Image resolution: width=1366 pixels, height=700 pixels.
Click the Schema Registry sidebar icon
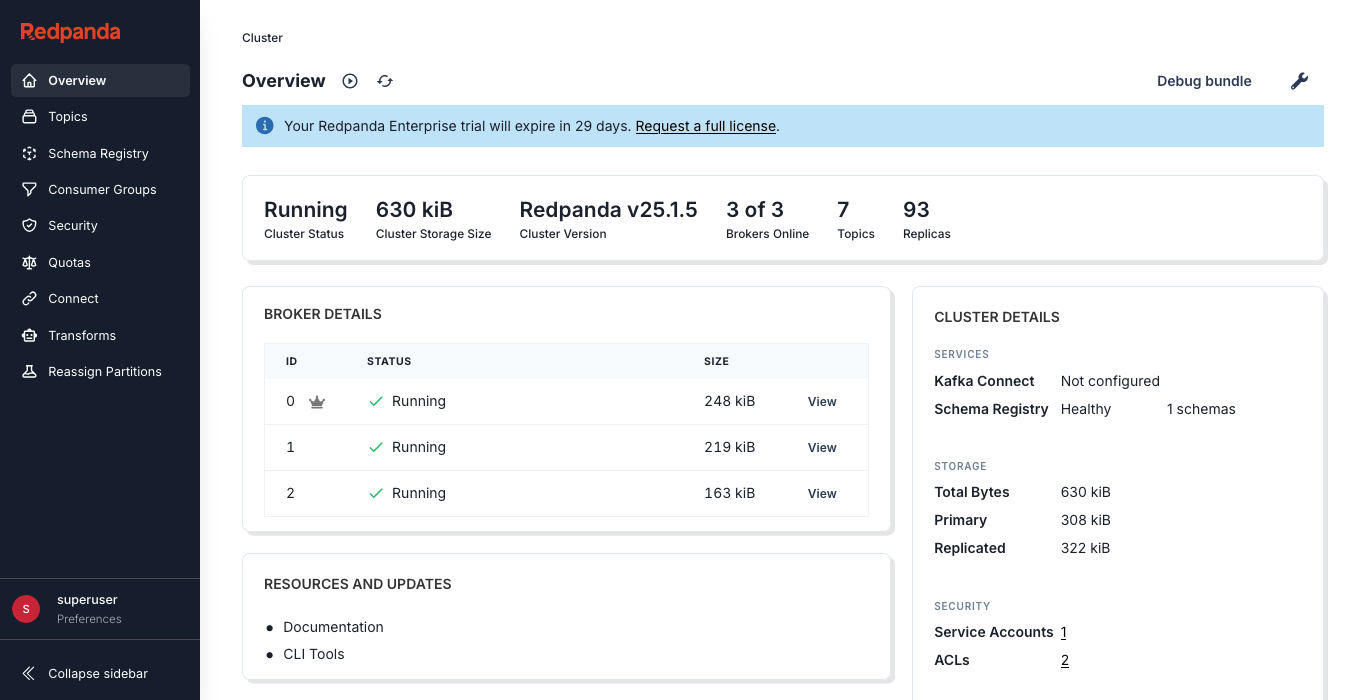click(x=30, y=154)
